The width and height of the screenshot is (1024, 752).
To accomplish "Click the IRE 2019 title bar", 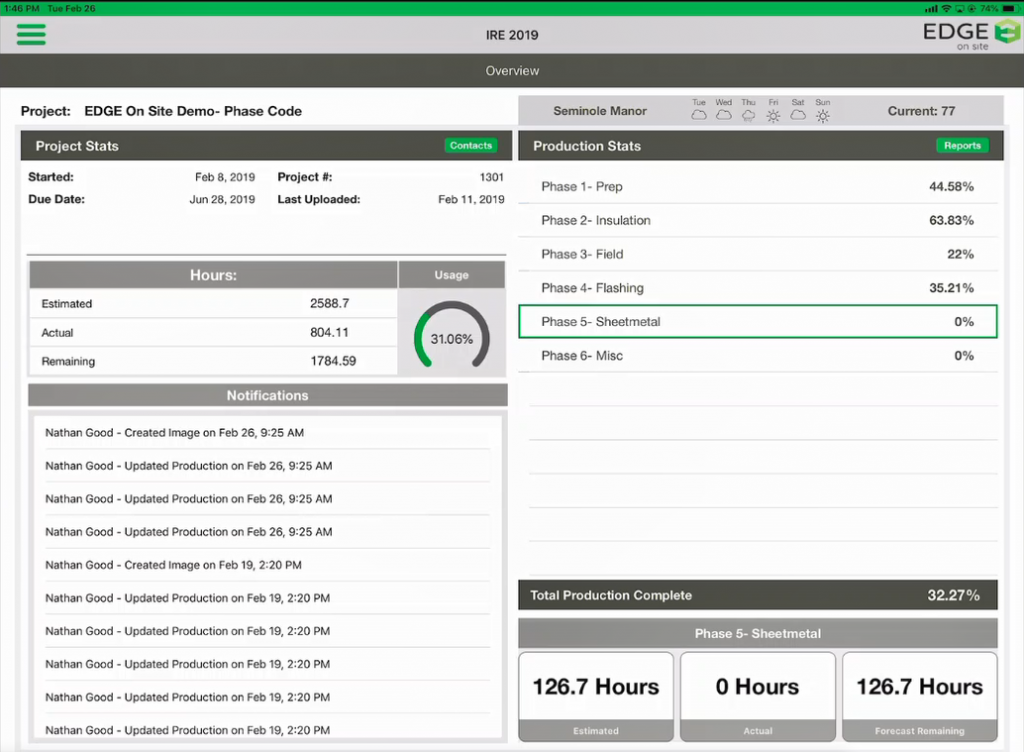I will (x=512, y=34).
